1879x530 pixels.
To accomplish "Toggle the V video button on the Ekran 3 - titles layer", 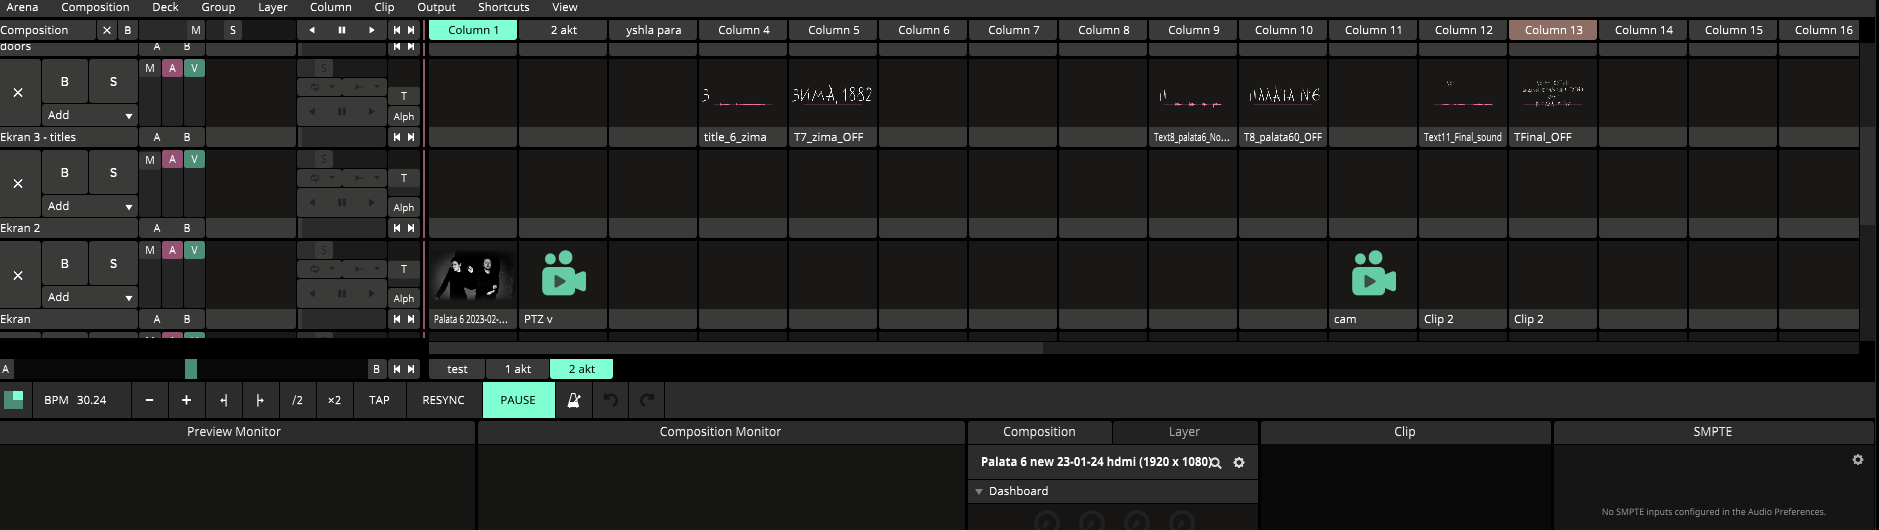I will (194, 68).
